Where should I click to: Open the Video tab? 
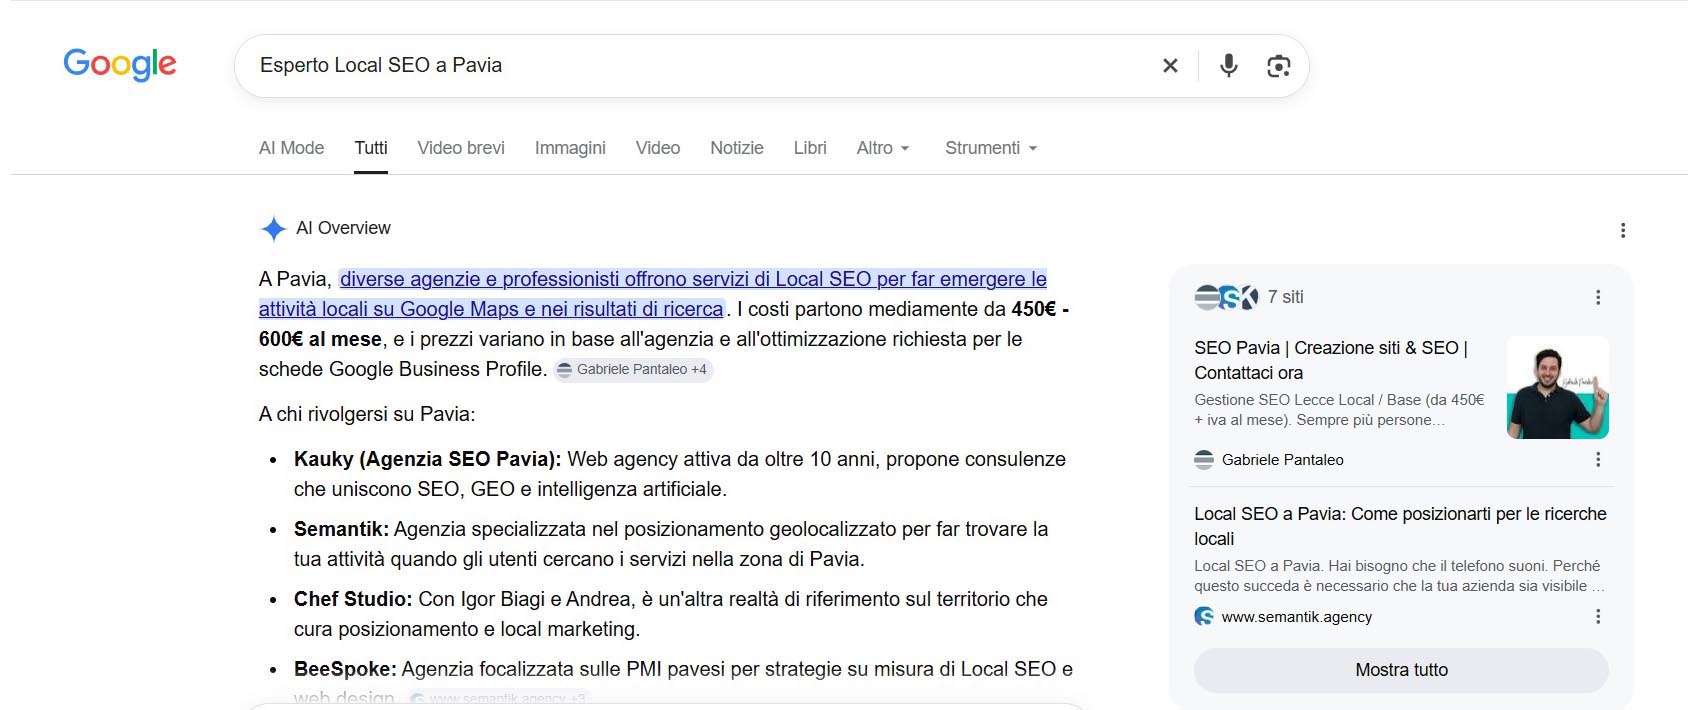658,148
